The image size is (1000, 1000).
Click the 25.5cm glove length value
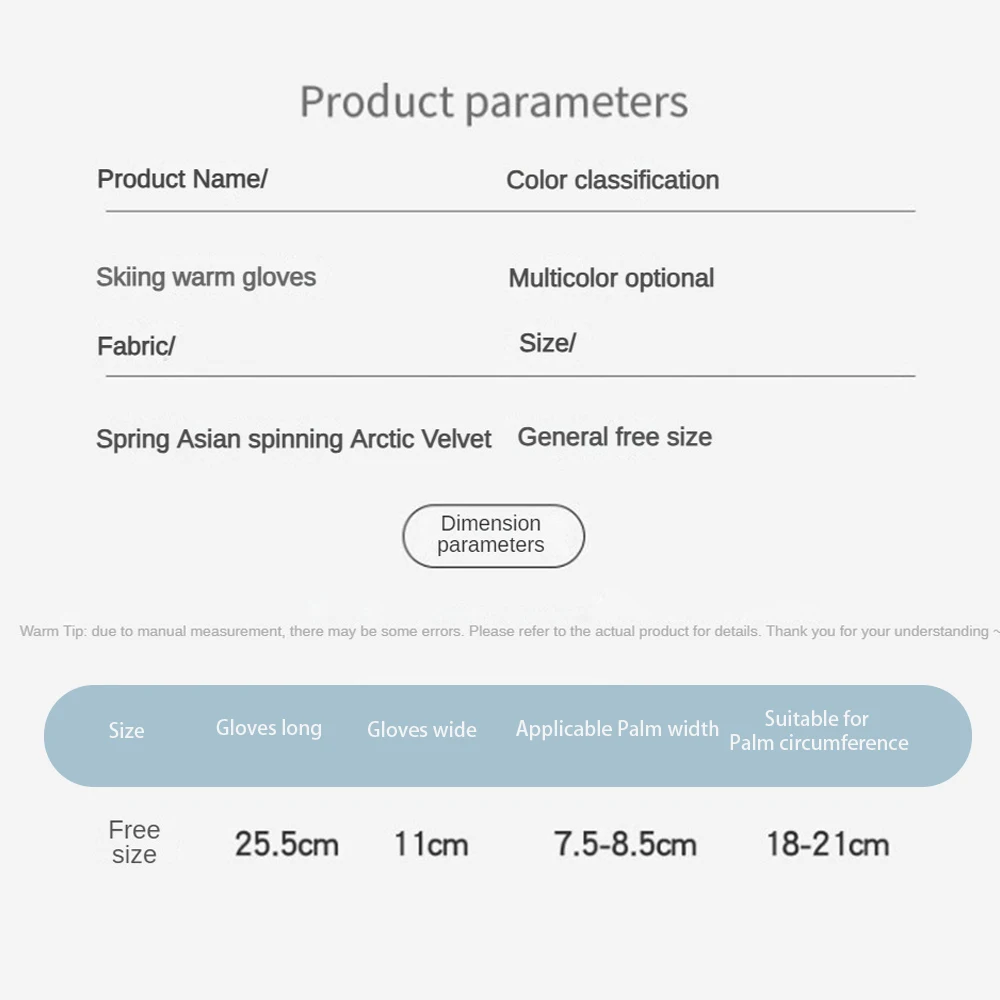(x=286, y=844)
